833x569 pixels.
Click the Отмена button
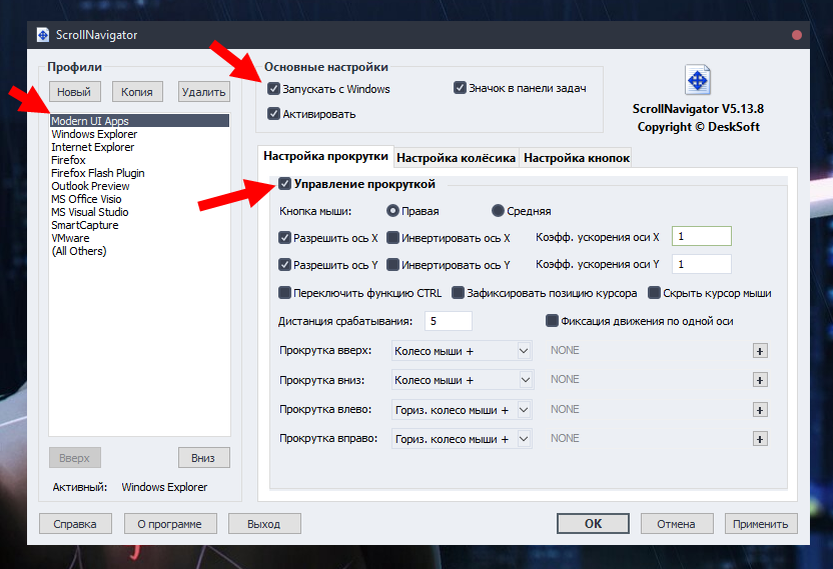click(x=676, y=524)
